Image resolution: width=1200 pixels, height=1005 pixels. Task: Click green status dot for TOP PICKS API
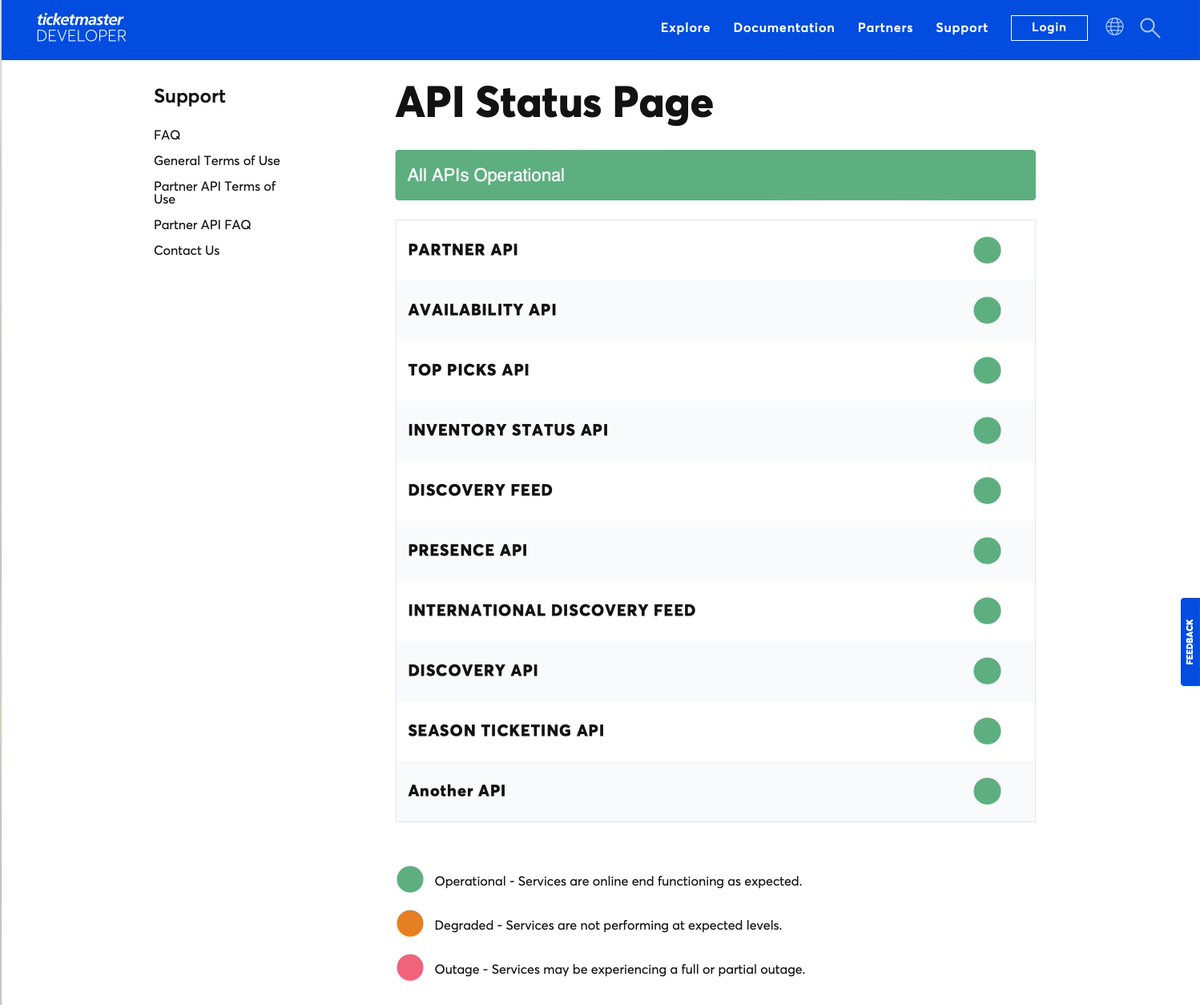click(x=987, y=370)
